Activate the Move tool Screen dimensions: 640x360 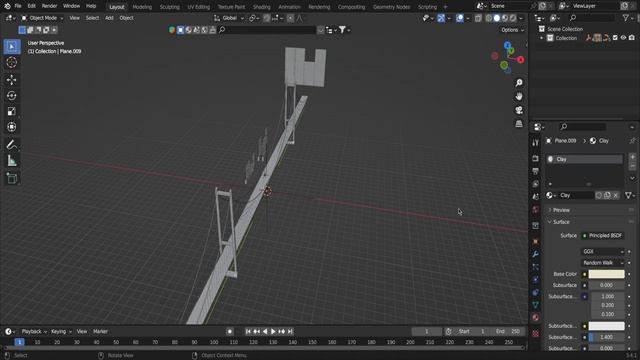pos(11,80)
